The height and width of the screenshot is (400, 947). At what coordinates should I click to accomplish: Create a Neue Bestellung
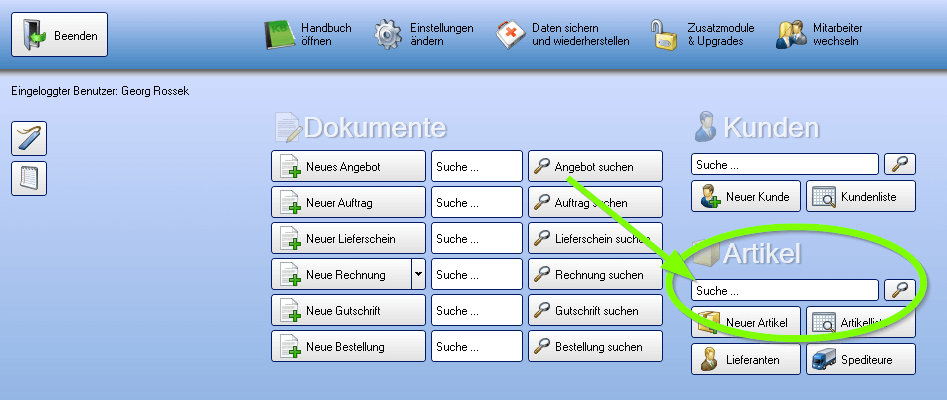348,347
